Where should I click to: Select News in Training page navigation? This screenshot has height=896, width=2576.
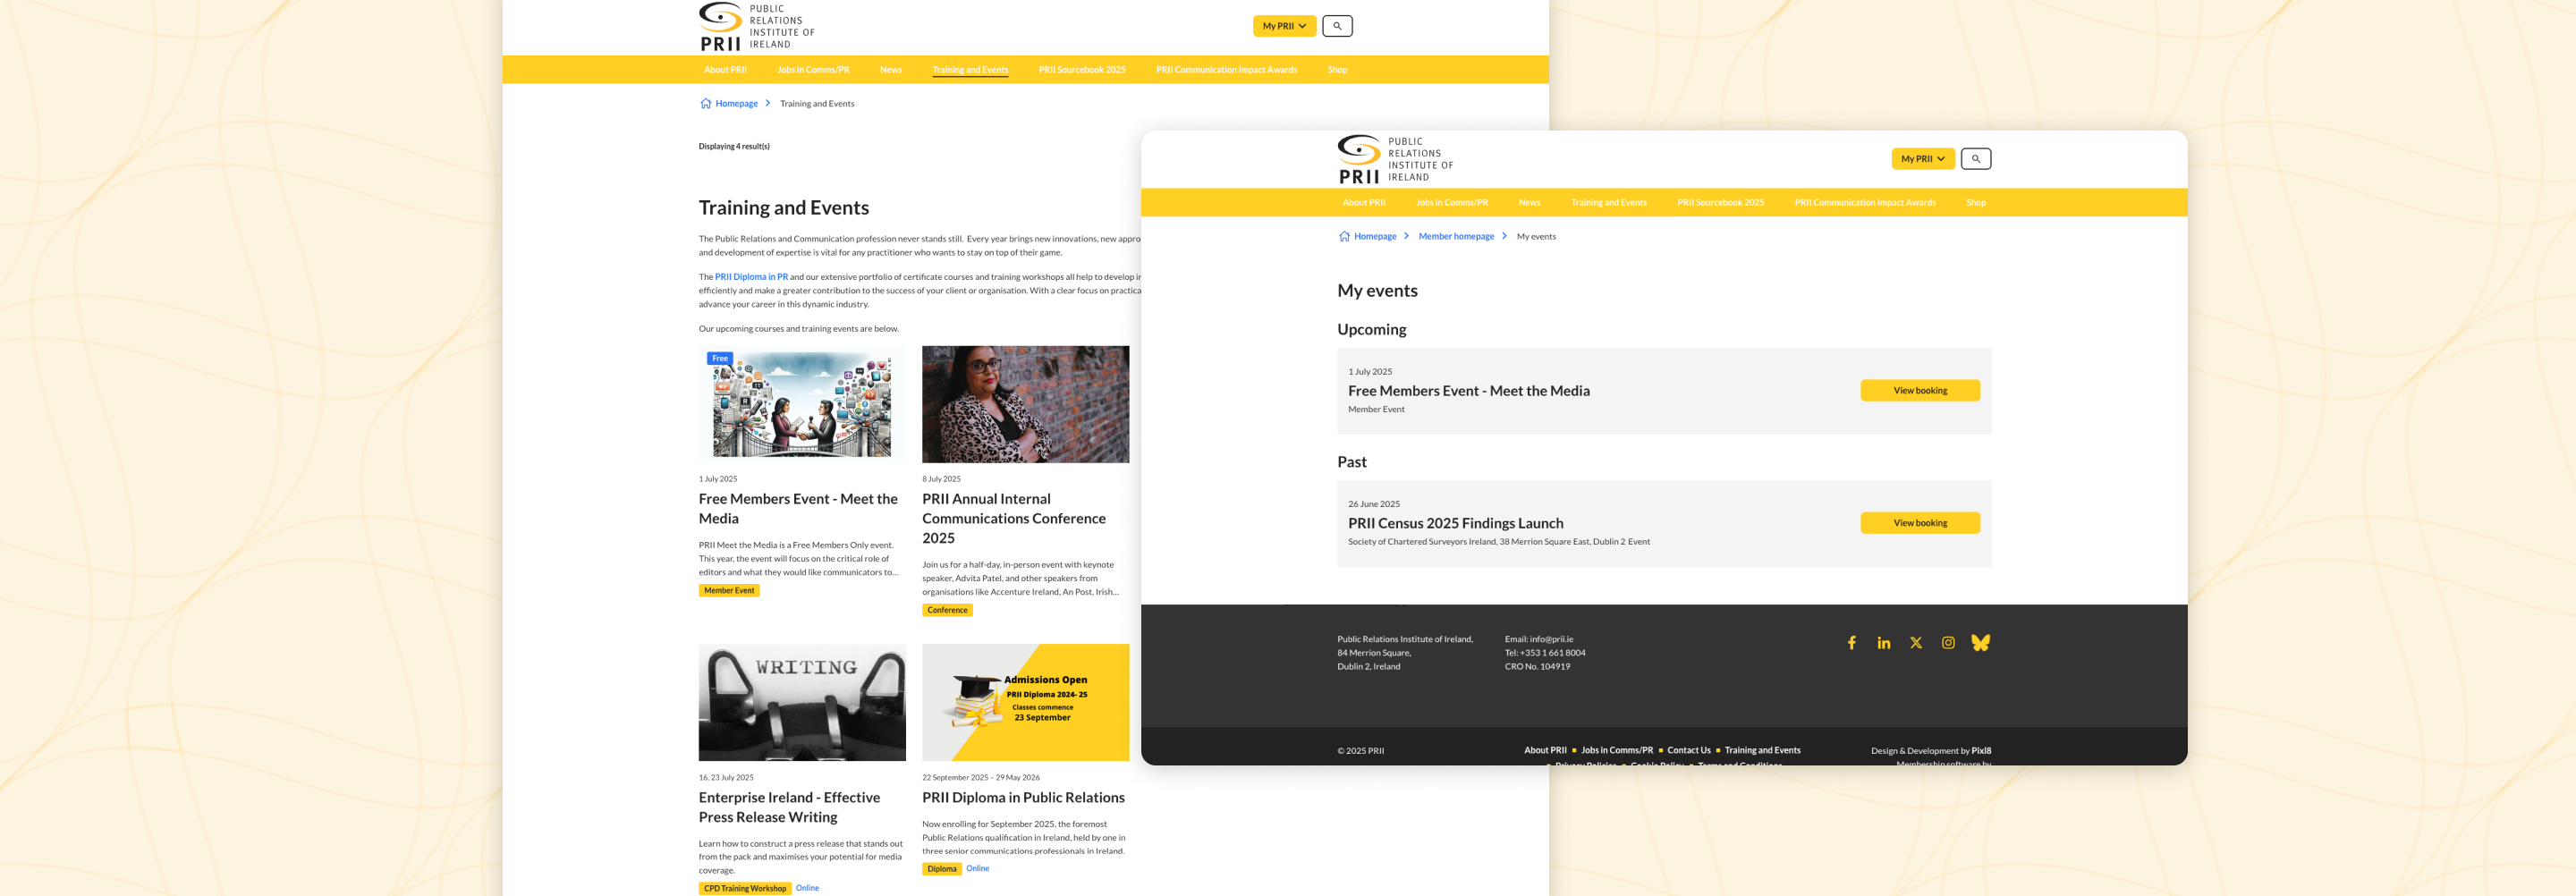pyautogui.click(x=890, y=70)
